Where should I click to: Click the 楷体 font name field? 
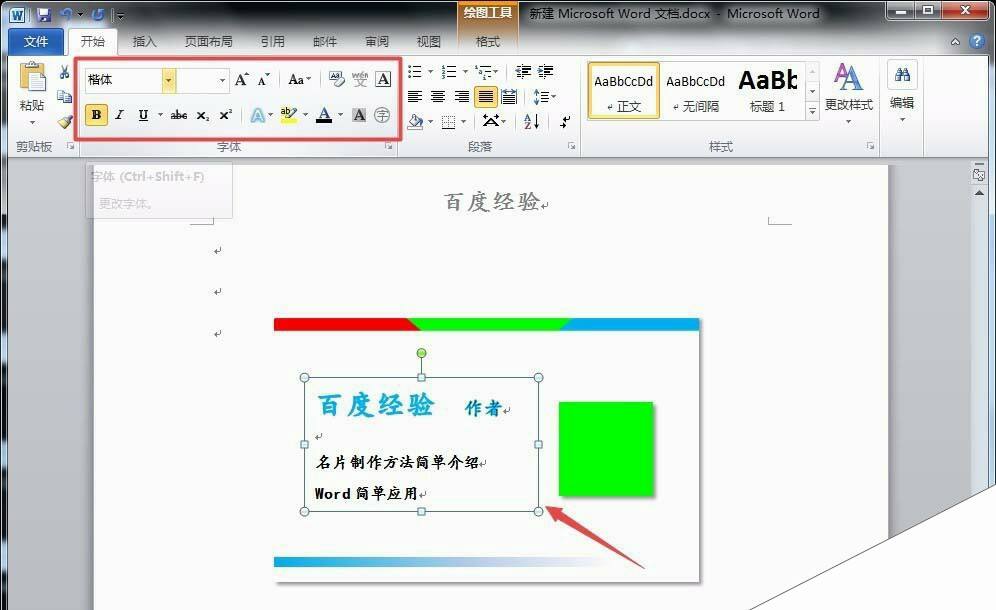[x=124, y=81]
